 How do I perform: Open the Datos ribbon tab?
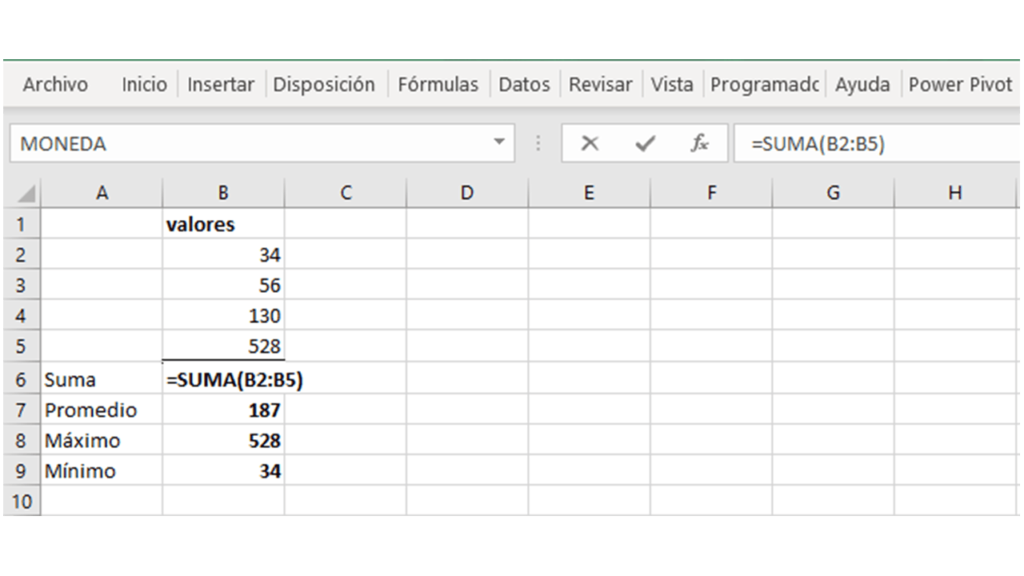pos(524,85)
